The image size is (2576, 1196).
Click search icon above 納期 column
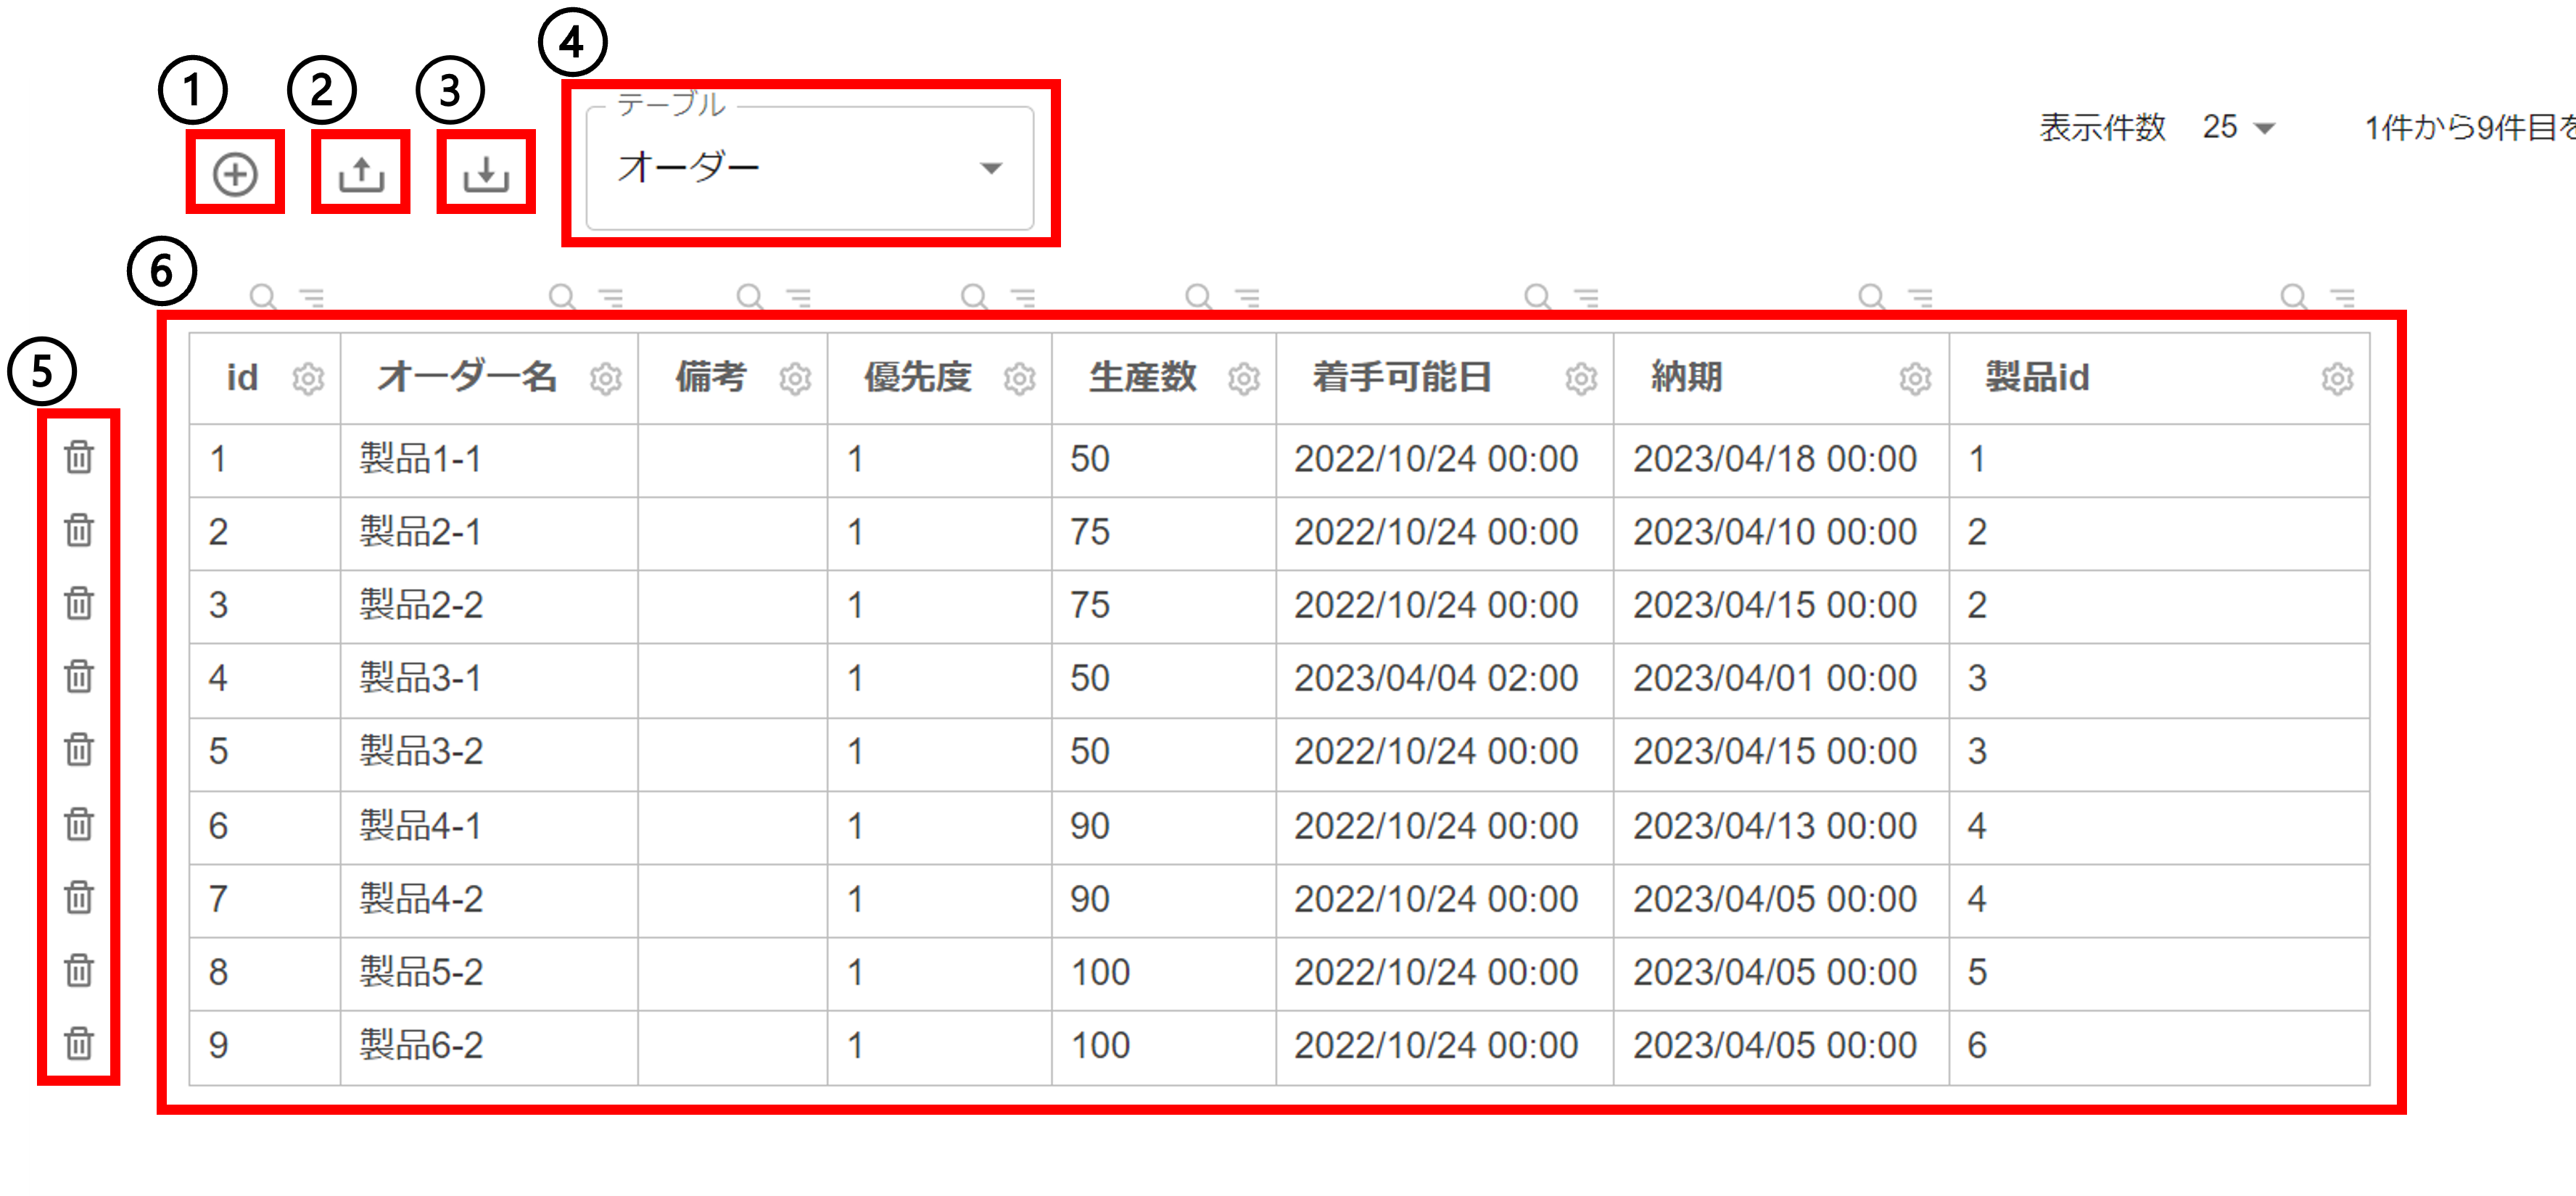coord(1871,297)
